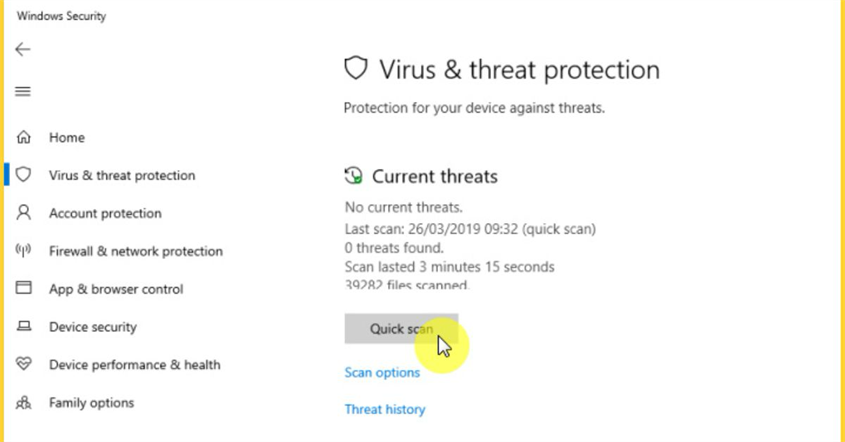Click the large shield icon in the page heading
This screenshot has height=442, width=845.
[x=356, y=69]
